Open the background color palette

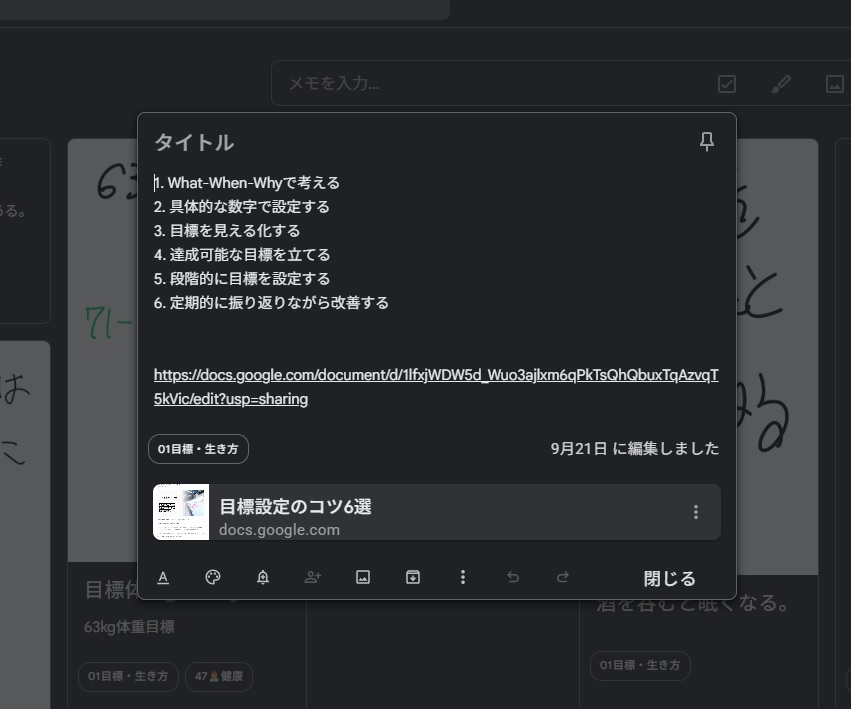click(x=212, y=577)
